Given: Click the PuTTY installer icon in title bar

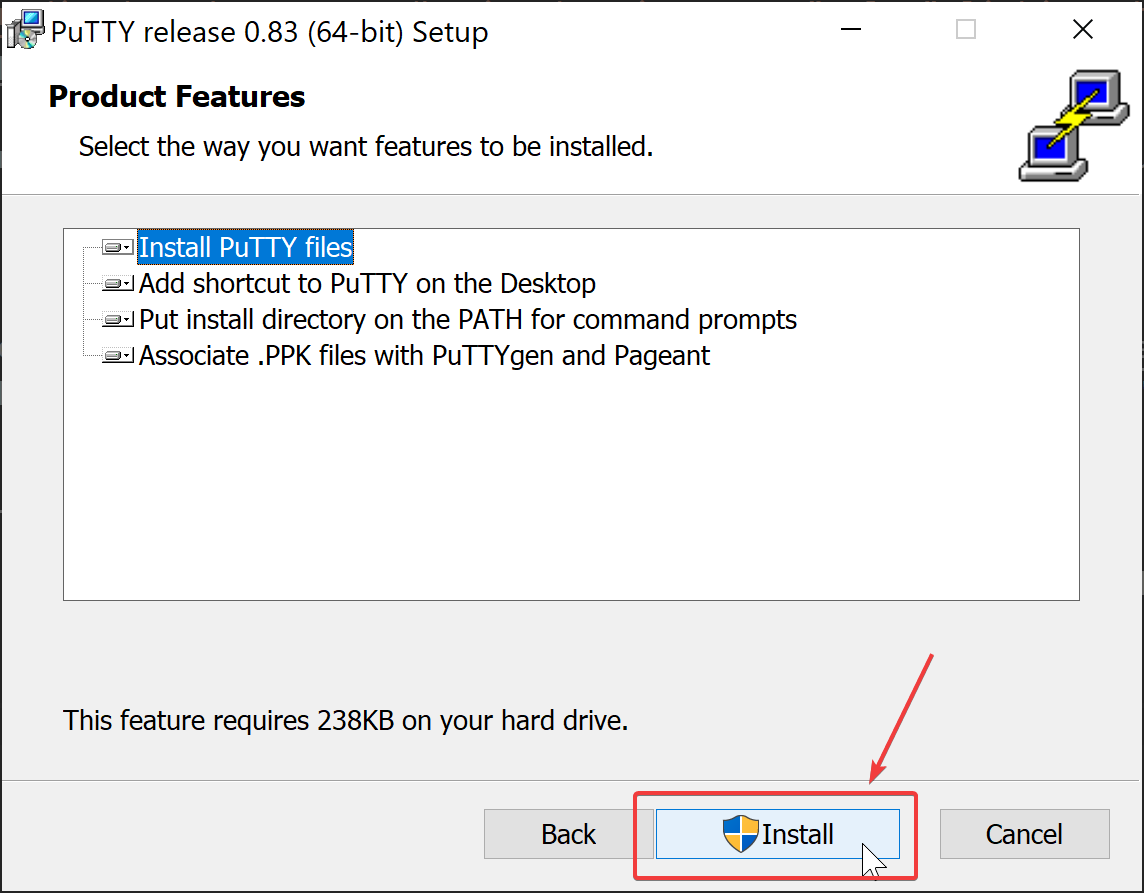Looking at the screenshot, I should 24,30.
